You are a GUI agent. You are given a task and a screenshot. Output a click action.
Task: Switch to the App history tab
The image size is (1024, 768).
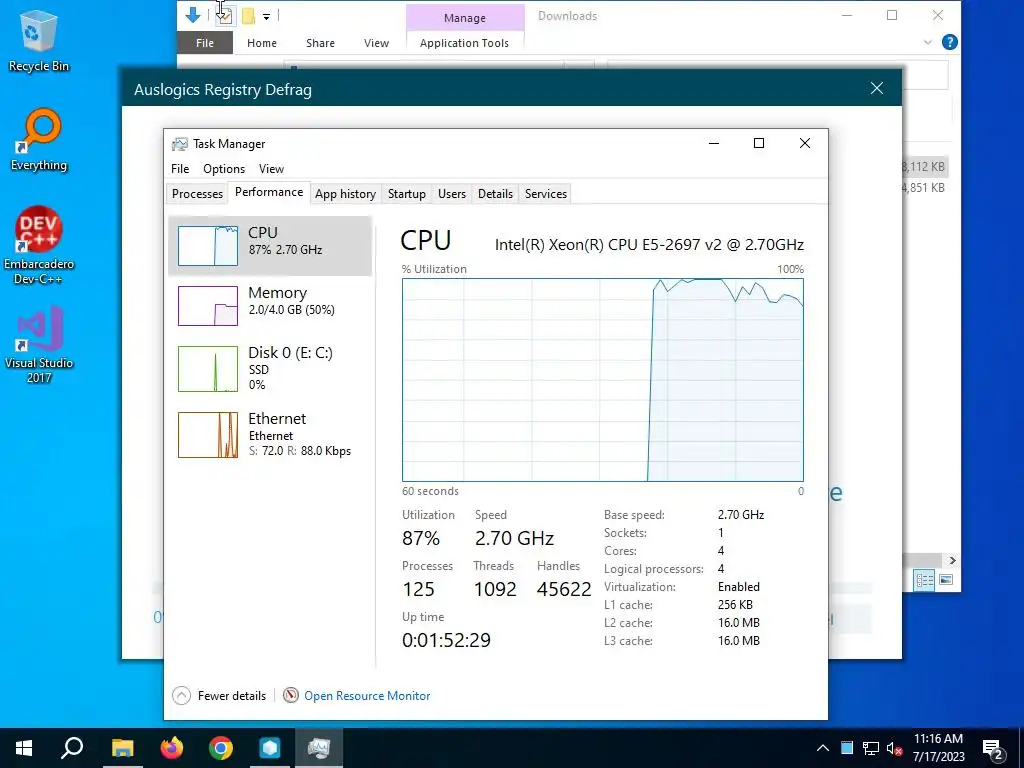pyautogui.click(x=345, y=193)
